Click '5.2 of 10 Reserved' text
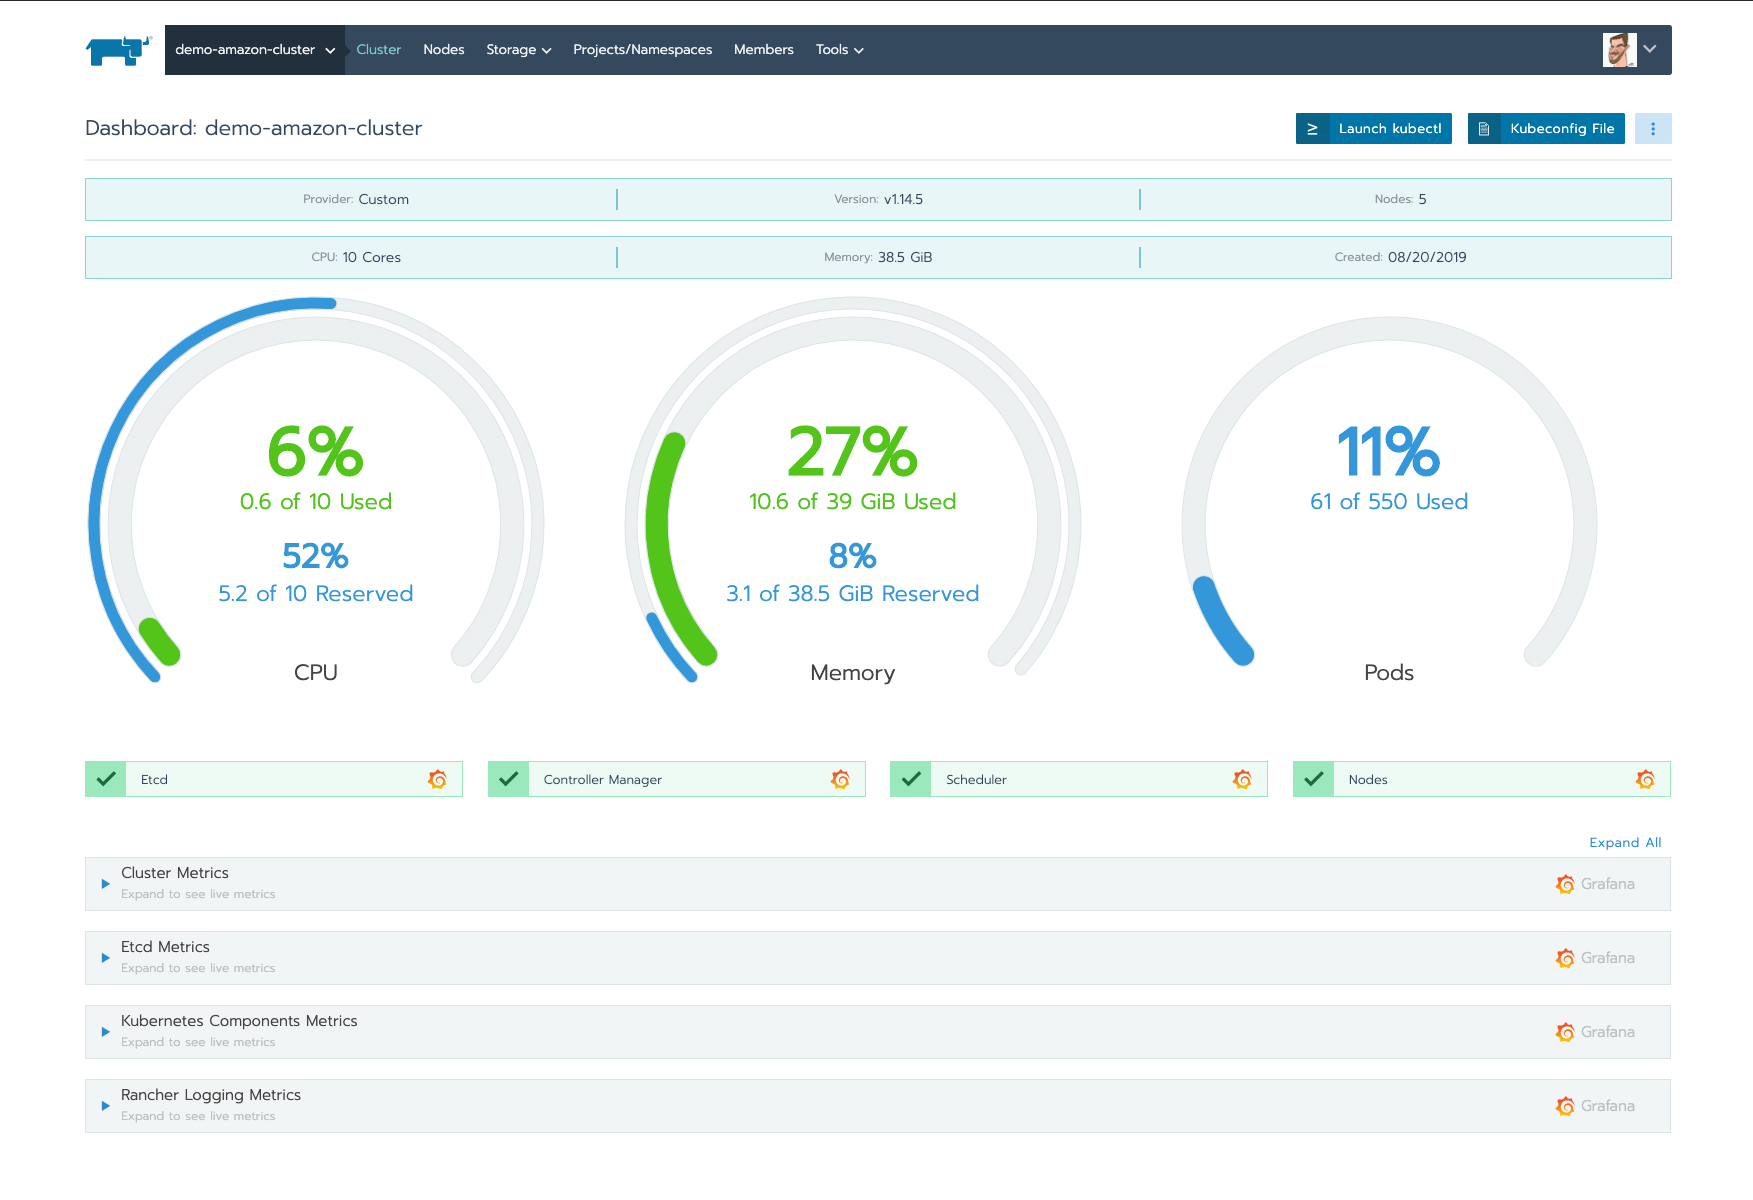The height and width of the screenshot is (1200, 1753). coord(316,594)
